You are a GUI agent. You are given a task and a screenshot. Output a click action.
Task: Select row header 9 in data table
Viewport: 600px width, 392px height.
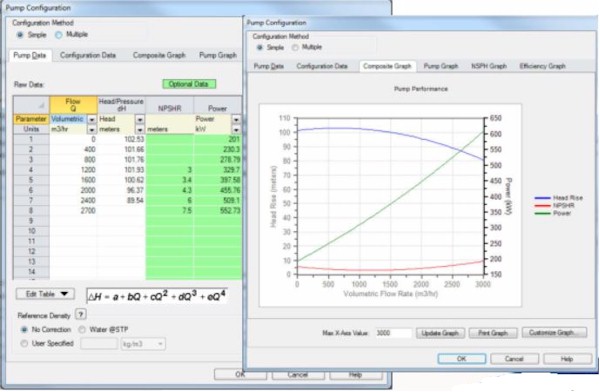pyautogui.click(x=31, y=221)
